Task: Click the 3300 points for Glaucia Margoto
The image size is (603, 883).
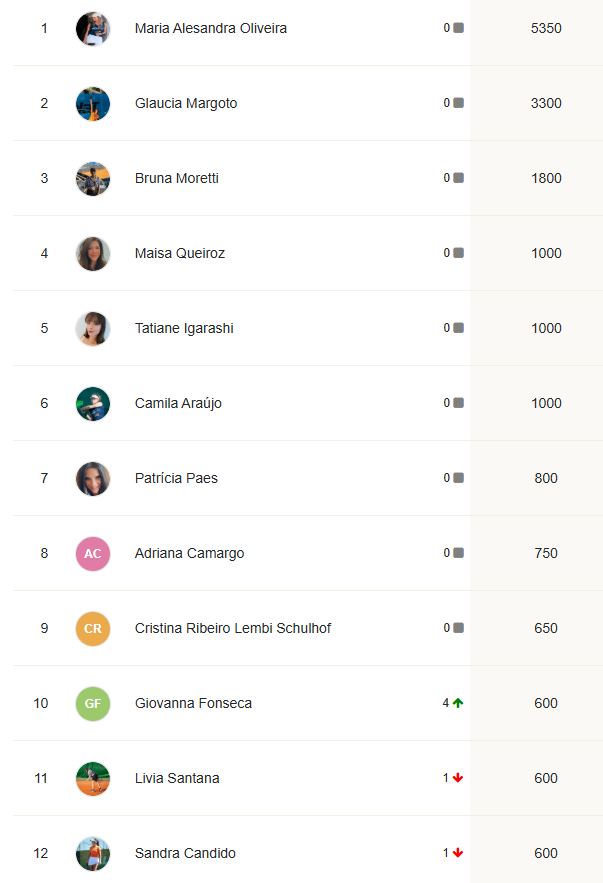Action: point(546,103)
